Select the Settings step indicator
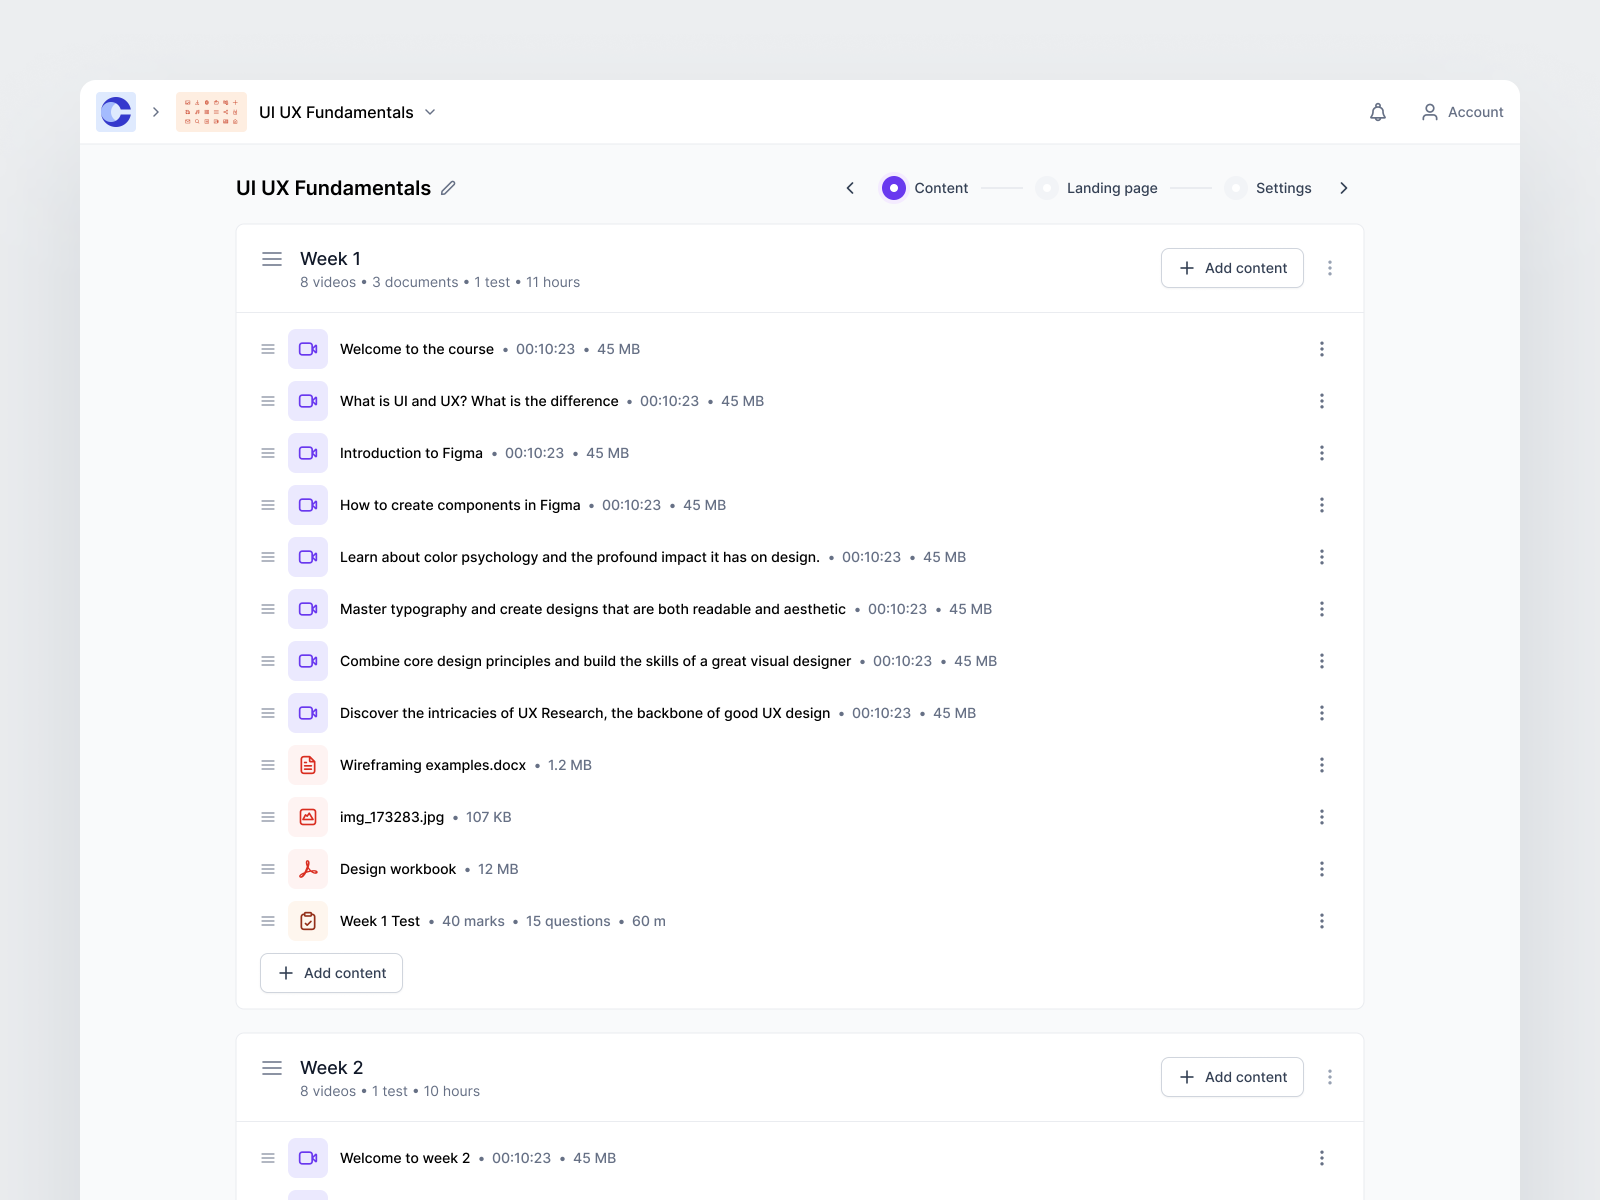The width and height of the screenshot is (1600, 1200). tap(1237, 187)
